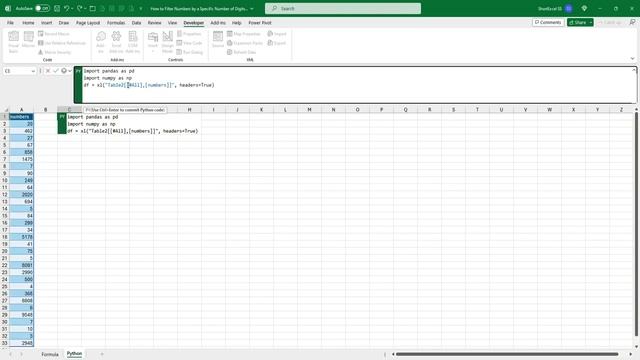The width and height of the screenshot is (640, 360).
Task: Click View Code
Action: pos(189,43)
